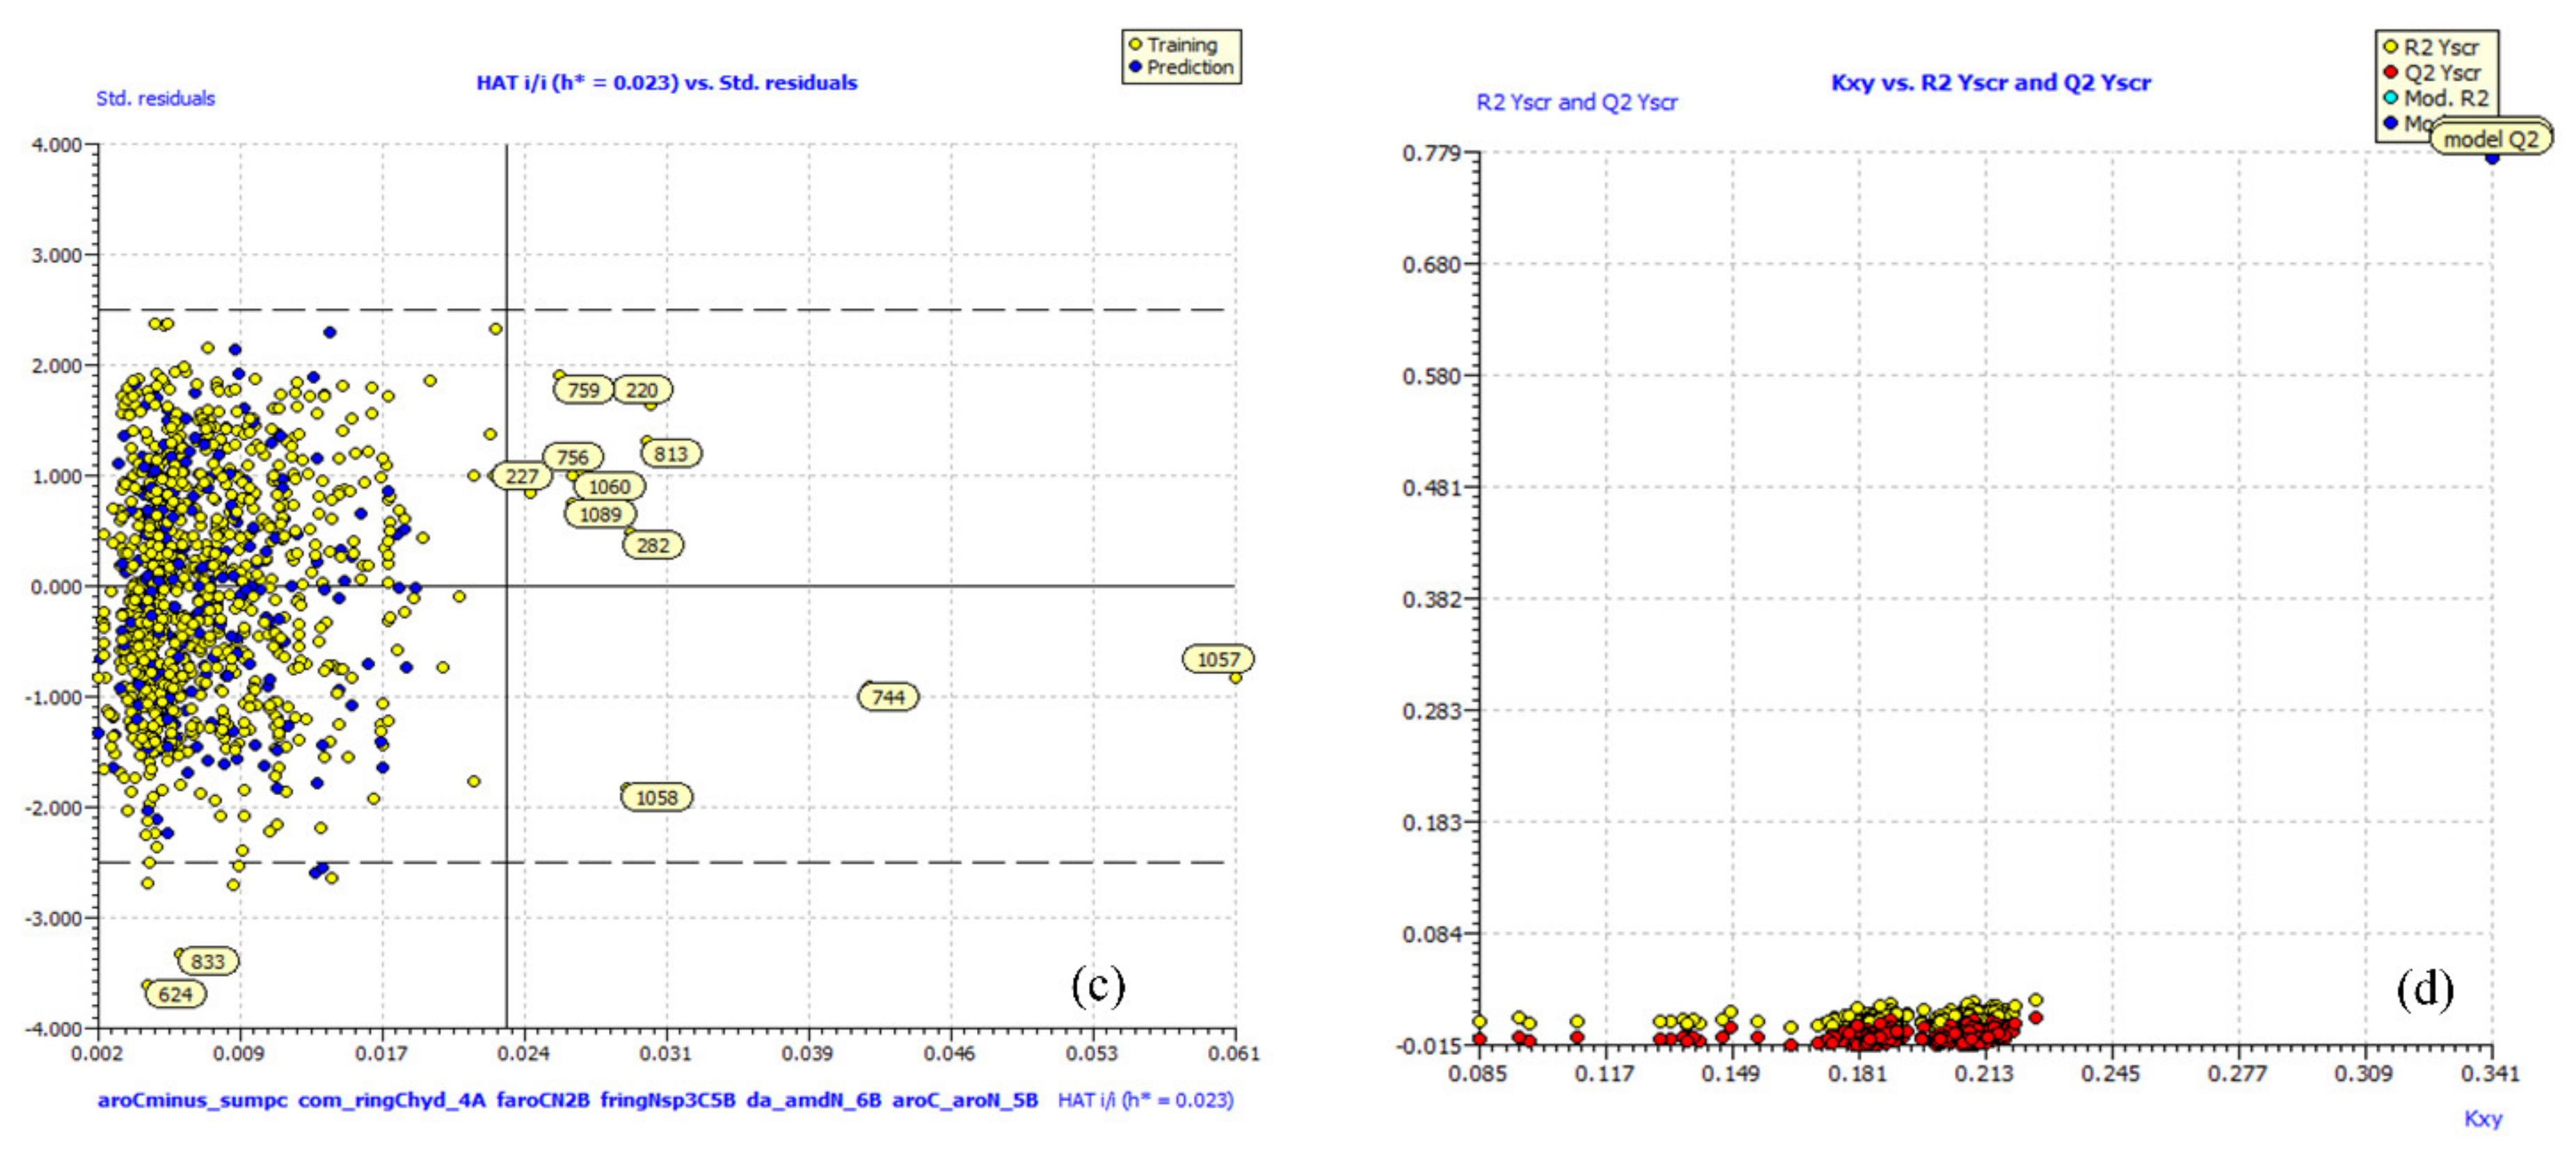Click data point label 759
This screenshot has height=1152, width=2576.
[x=583, y=390]
